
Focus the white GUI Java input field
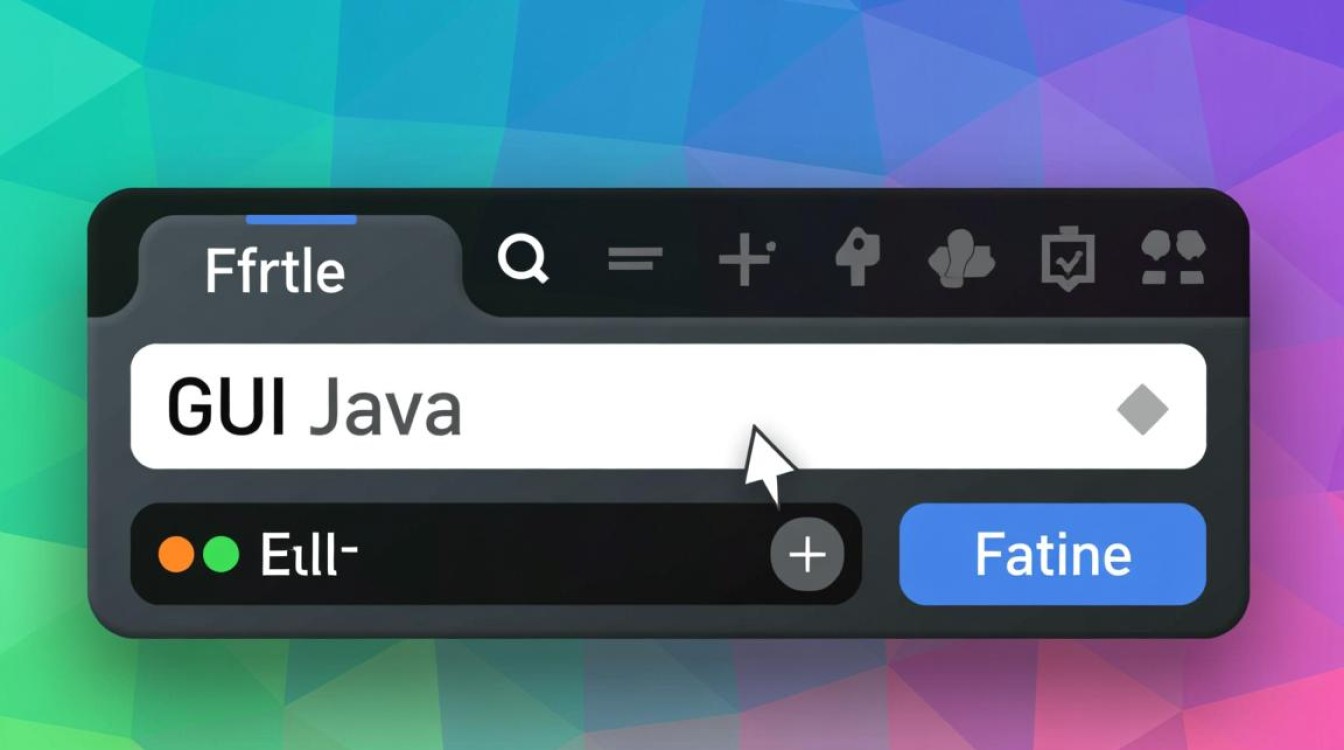point(668,406)
